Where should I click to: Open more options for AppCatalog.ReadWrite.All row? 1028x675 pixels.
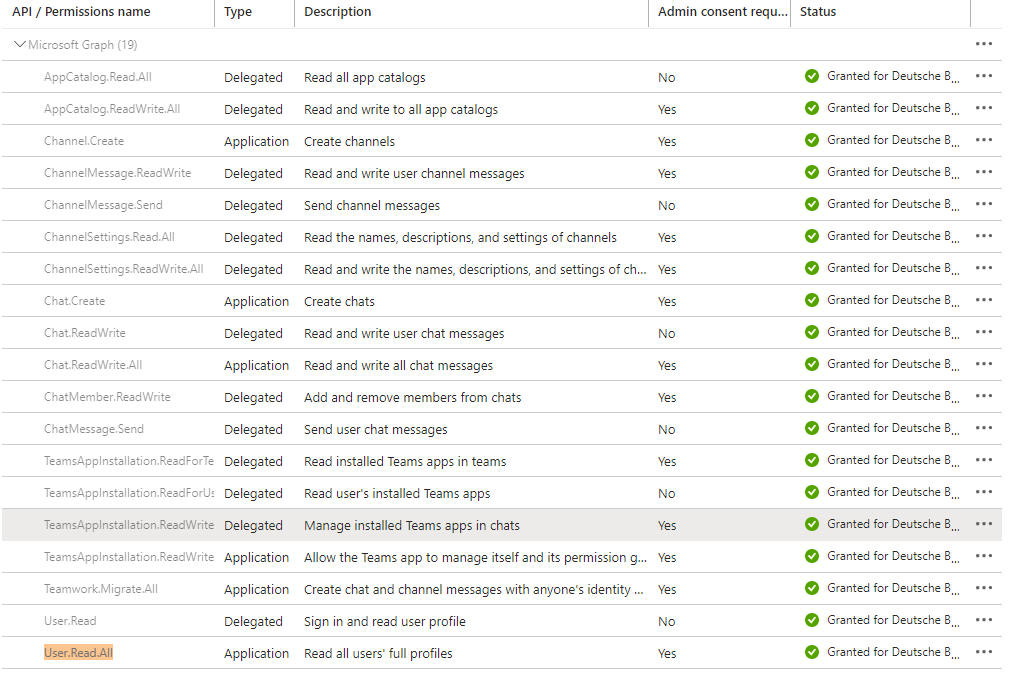[x=983, y=108]
